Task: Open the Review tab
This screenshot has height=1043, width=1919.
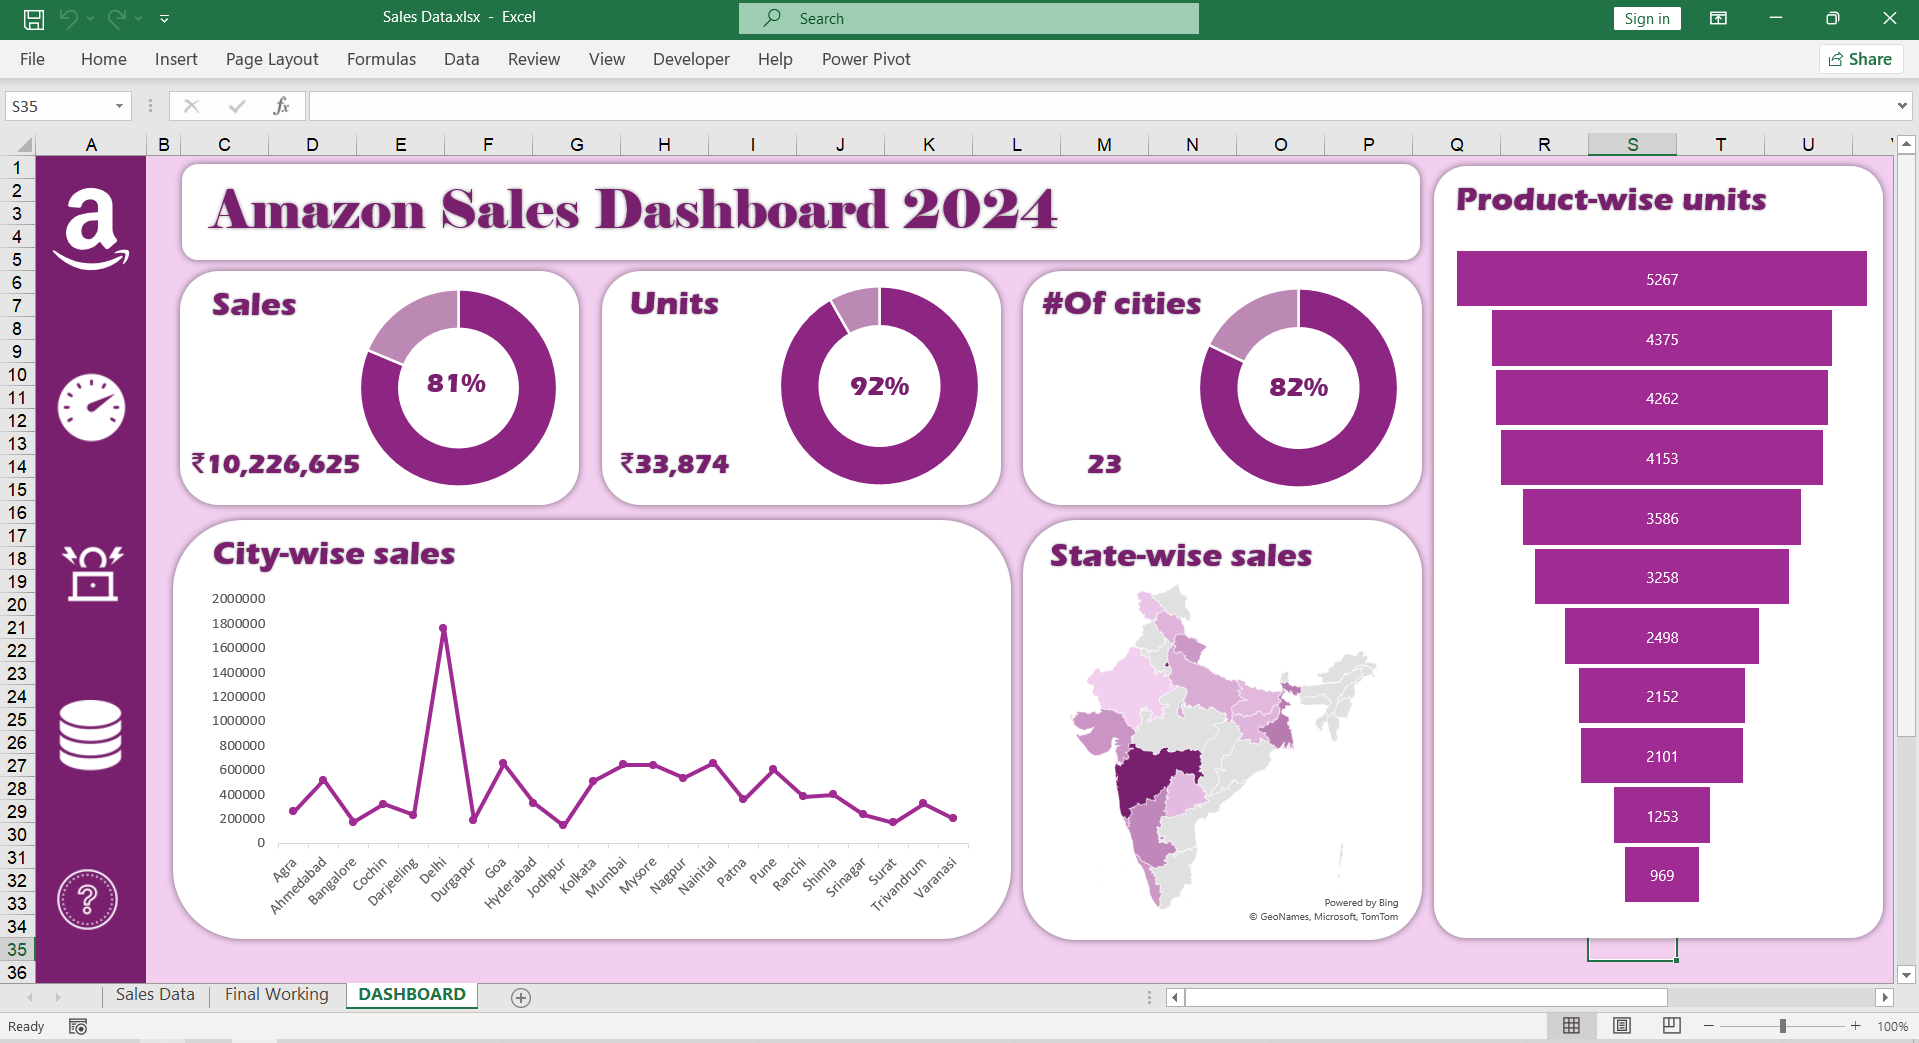Action: tap(534, 59)
